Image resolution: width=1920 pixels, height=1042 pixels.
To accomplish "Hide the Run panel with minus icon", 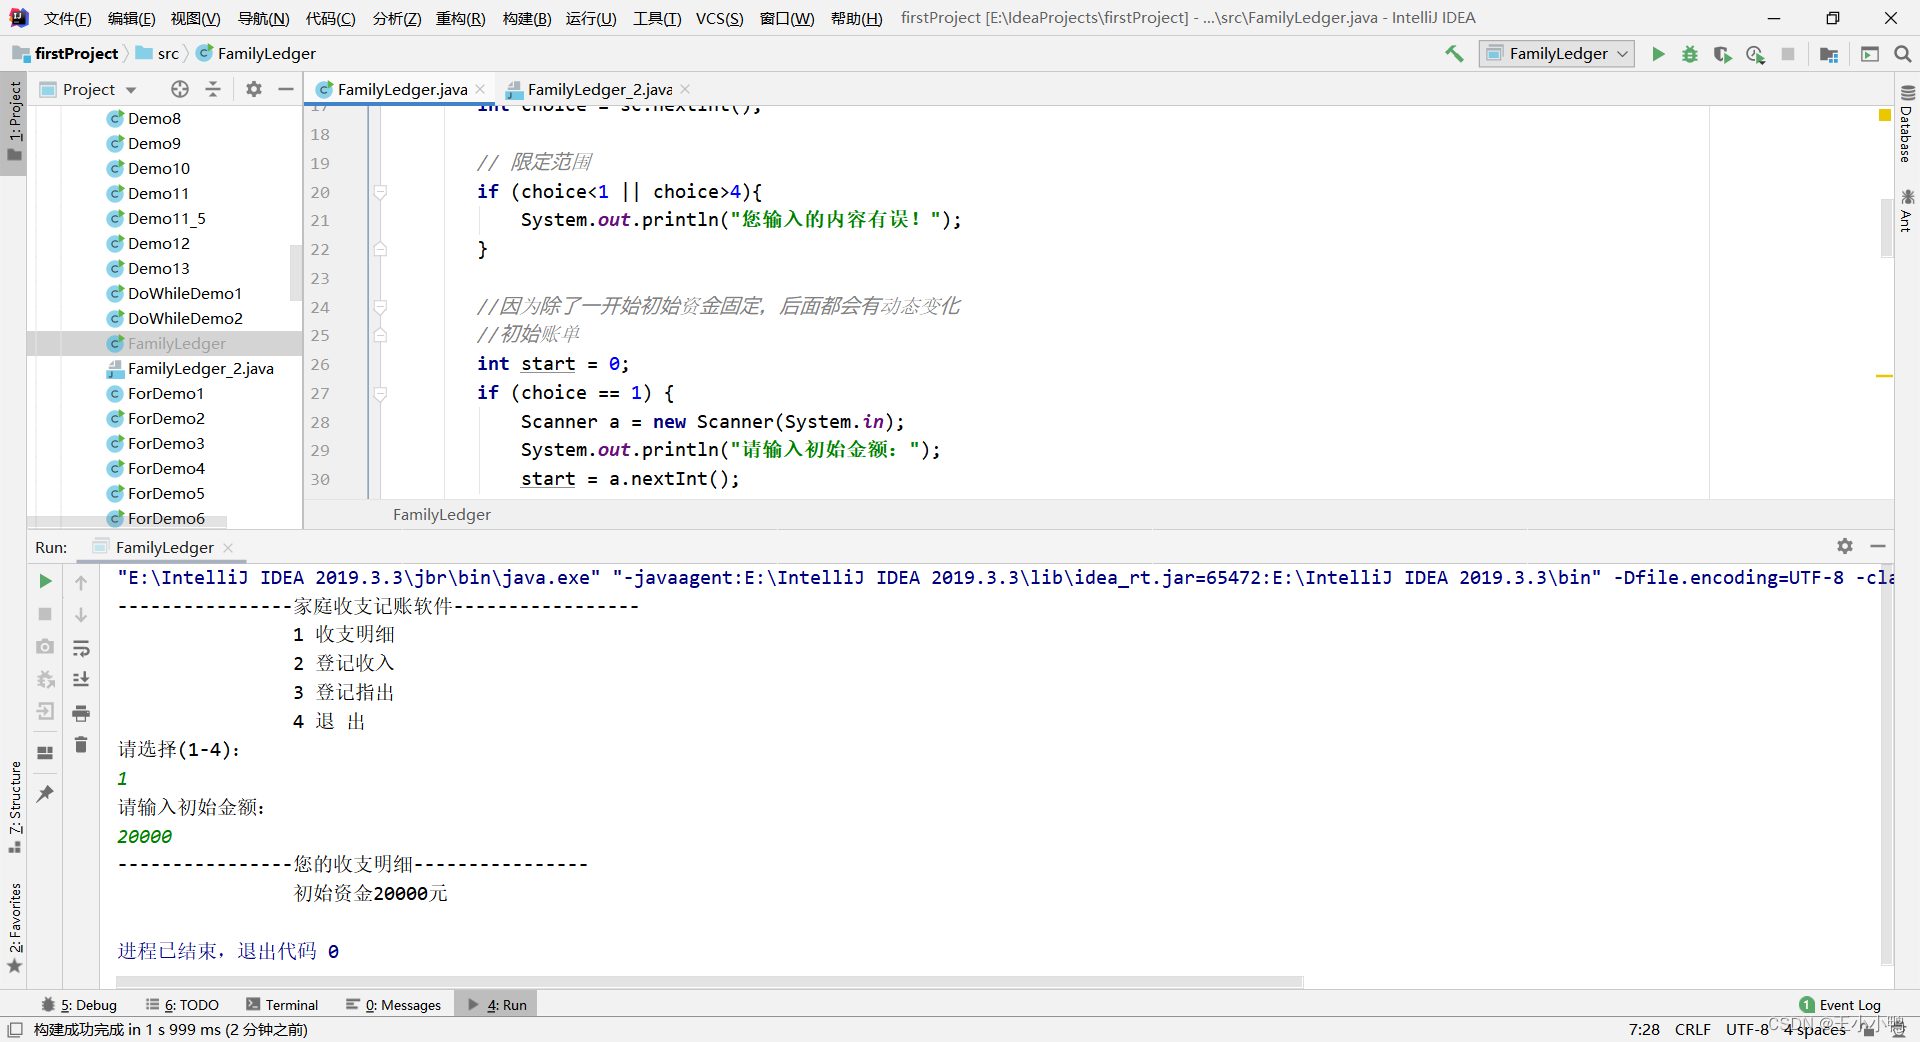I will pyautogui.click(x=1878, y=546).
